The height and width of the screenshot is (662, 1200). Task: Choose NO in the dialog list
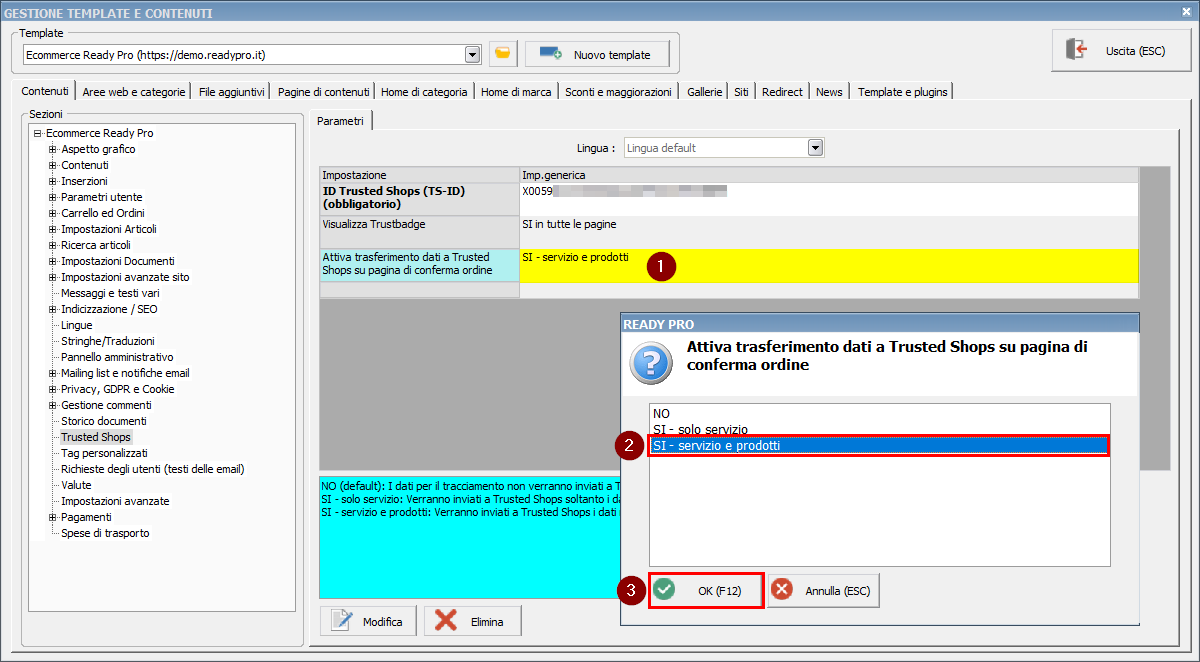879,413
